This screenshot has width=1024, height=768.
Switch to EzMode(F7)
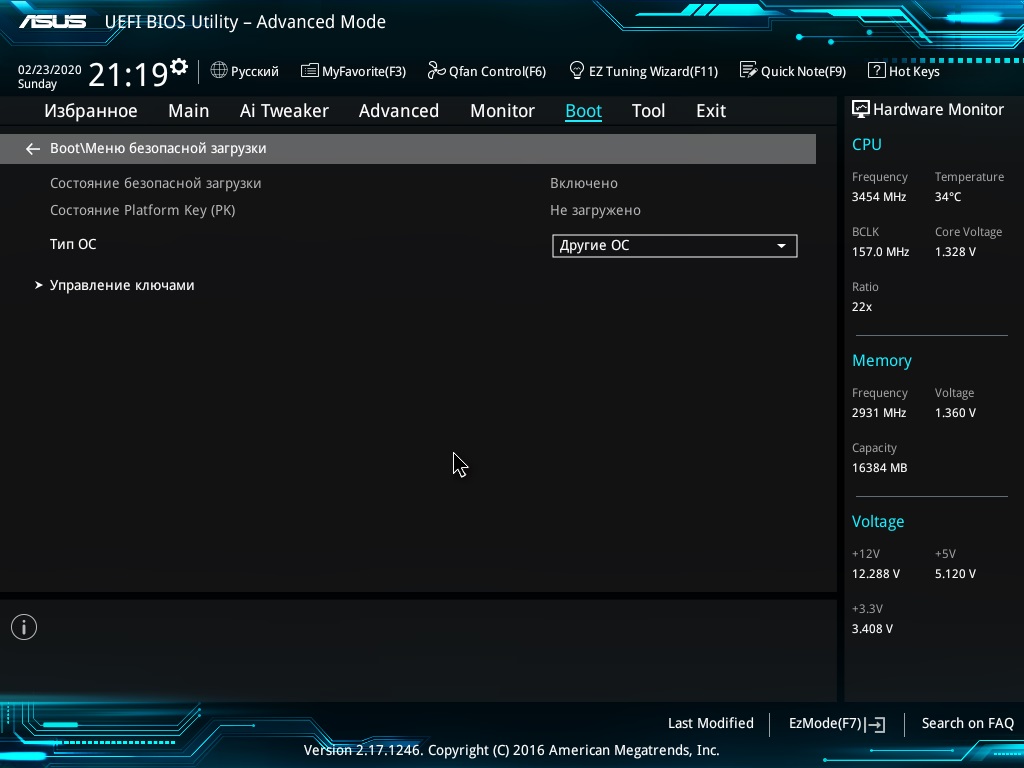click(x=837, y=724)
